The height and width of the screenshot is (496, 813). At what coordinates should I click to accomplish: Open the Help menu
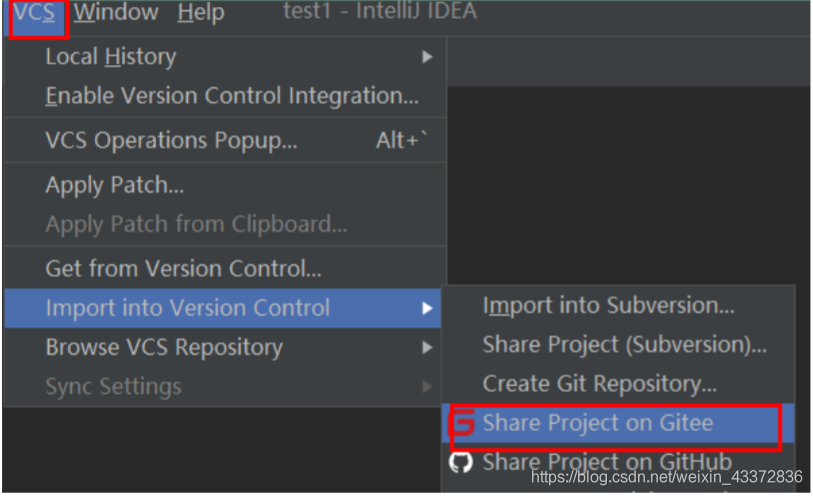[200, 13]
